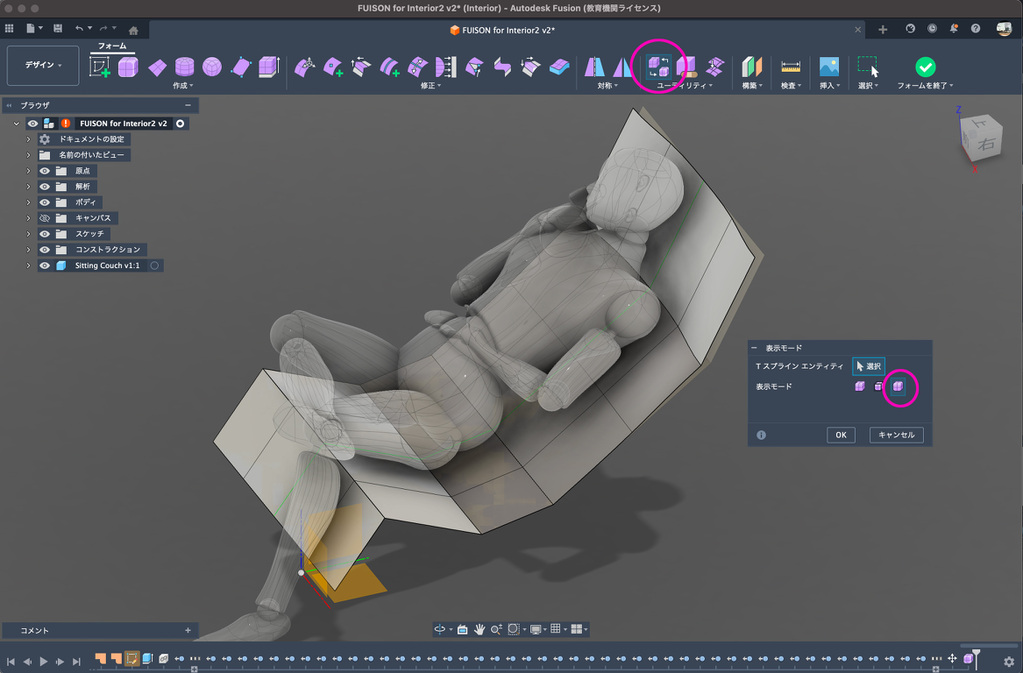Expand the スケッチ folder in browser
The width and height of the screenshot is (1023, 673).
[x=29, y=234]
